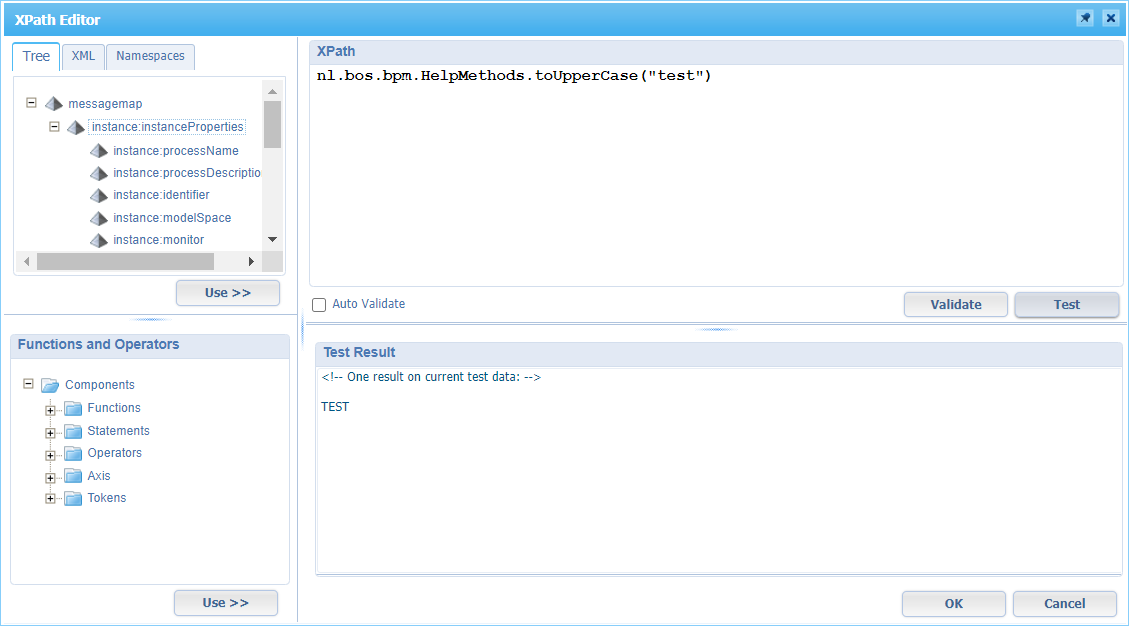Switch to the XML tab
The width and height of the screenshot is (1129, 626).
click(x=83, y=56)
